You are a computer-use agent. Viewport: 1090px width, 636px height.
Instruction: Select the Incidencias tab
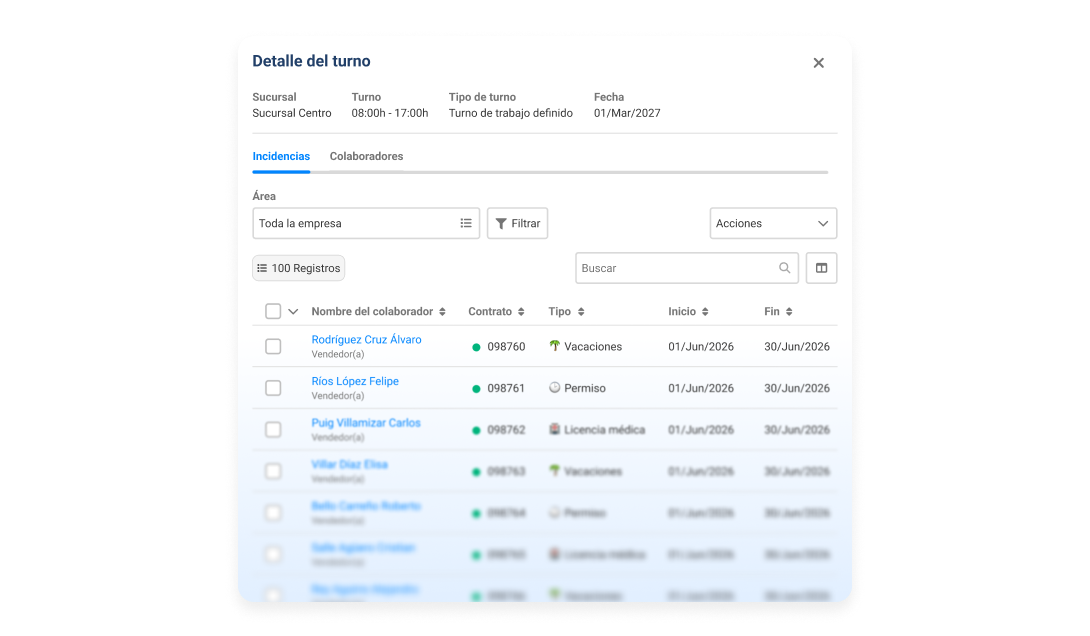click(x=281, y=156)
